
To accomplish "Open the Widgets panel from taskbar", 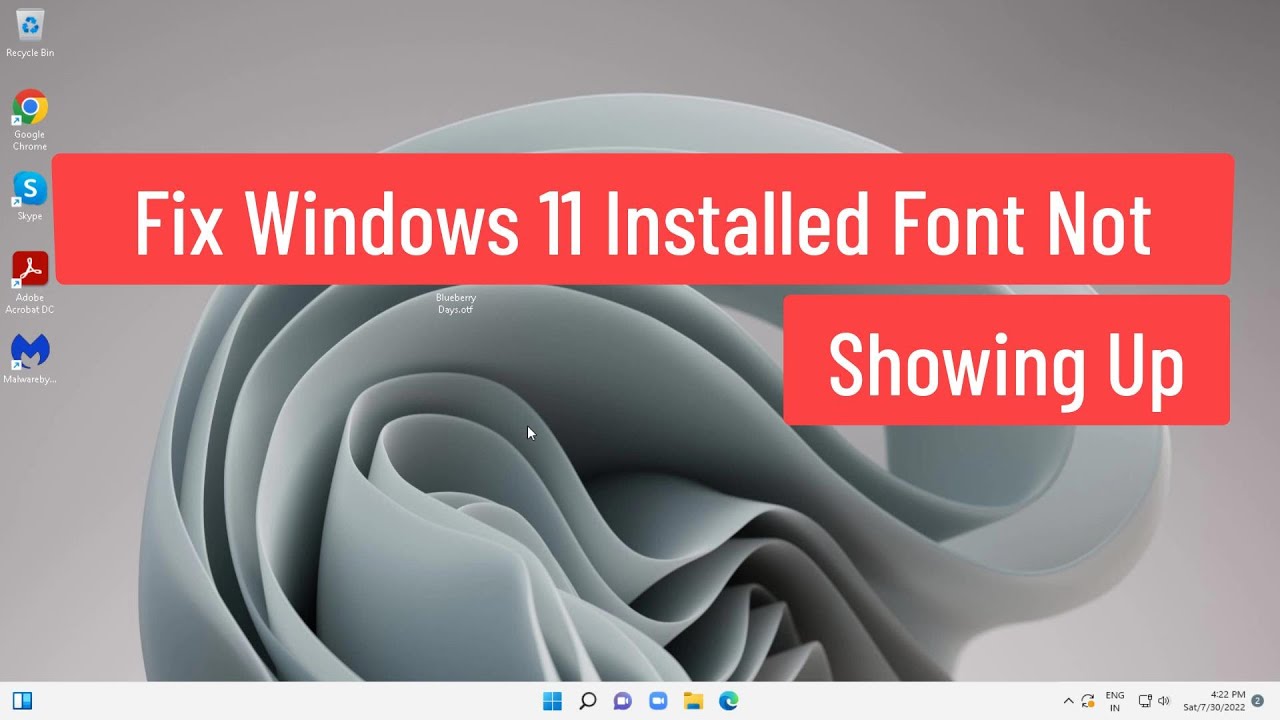I will (x=22, y=701).
